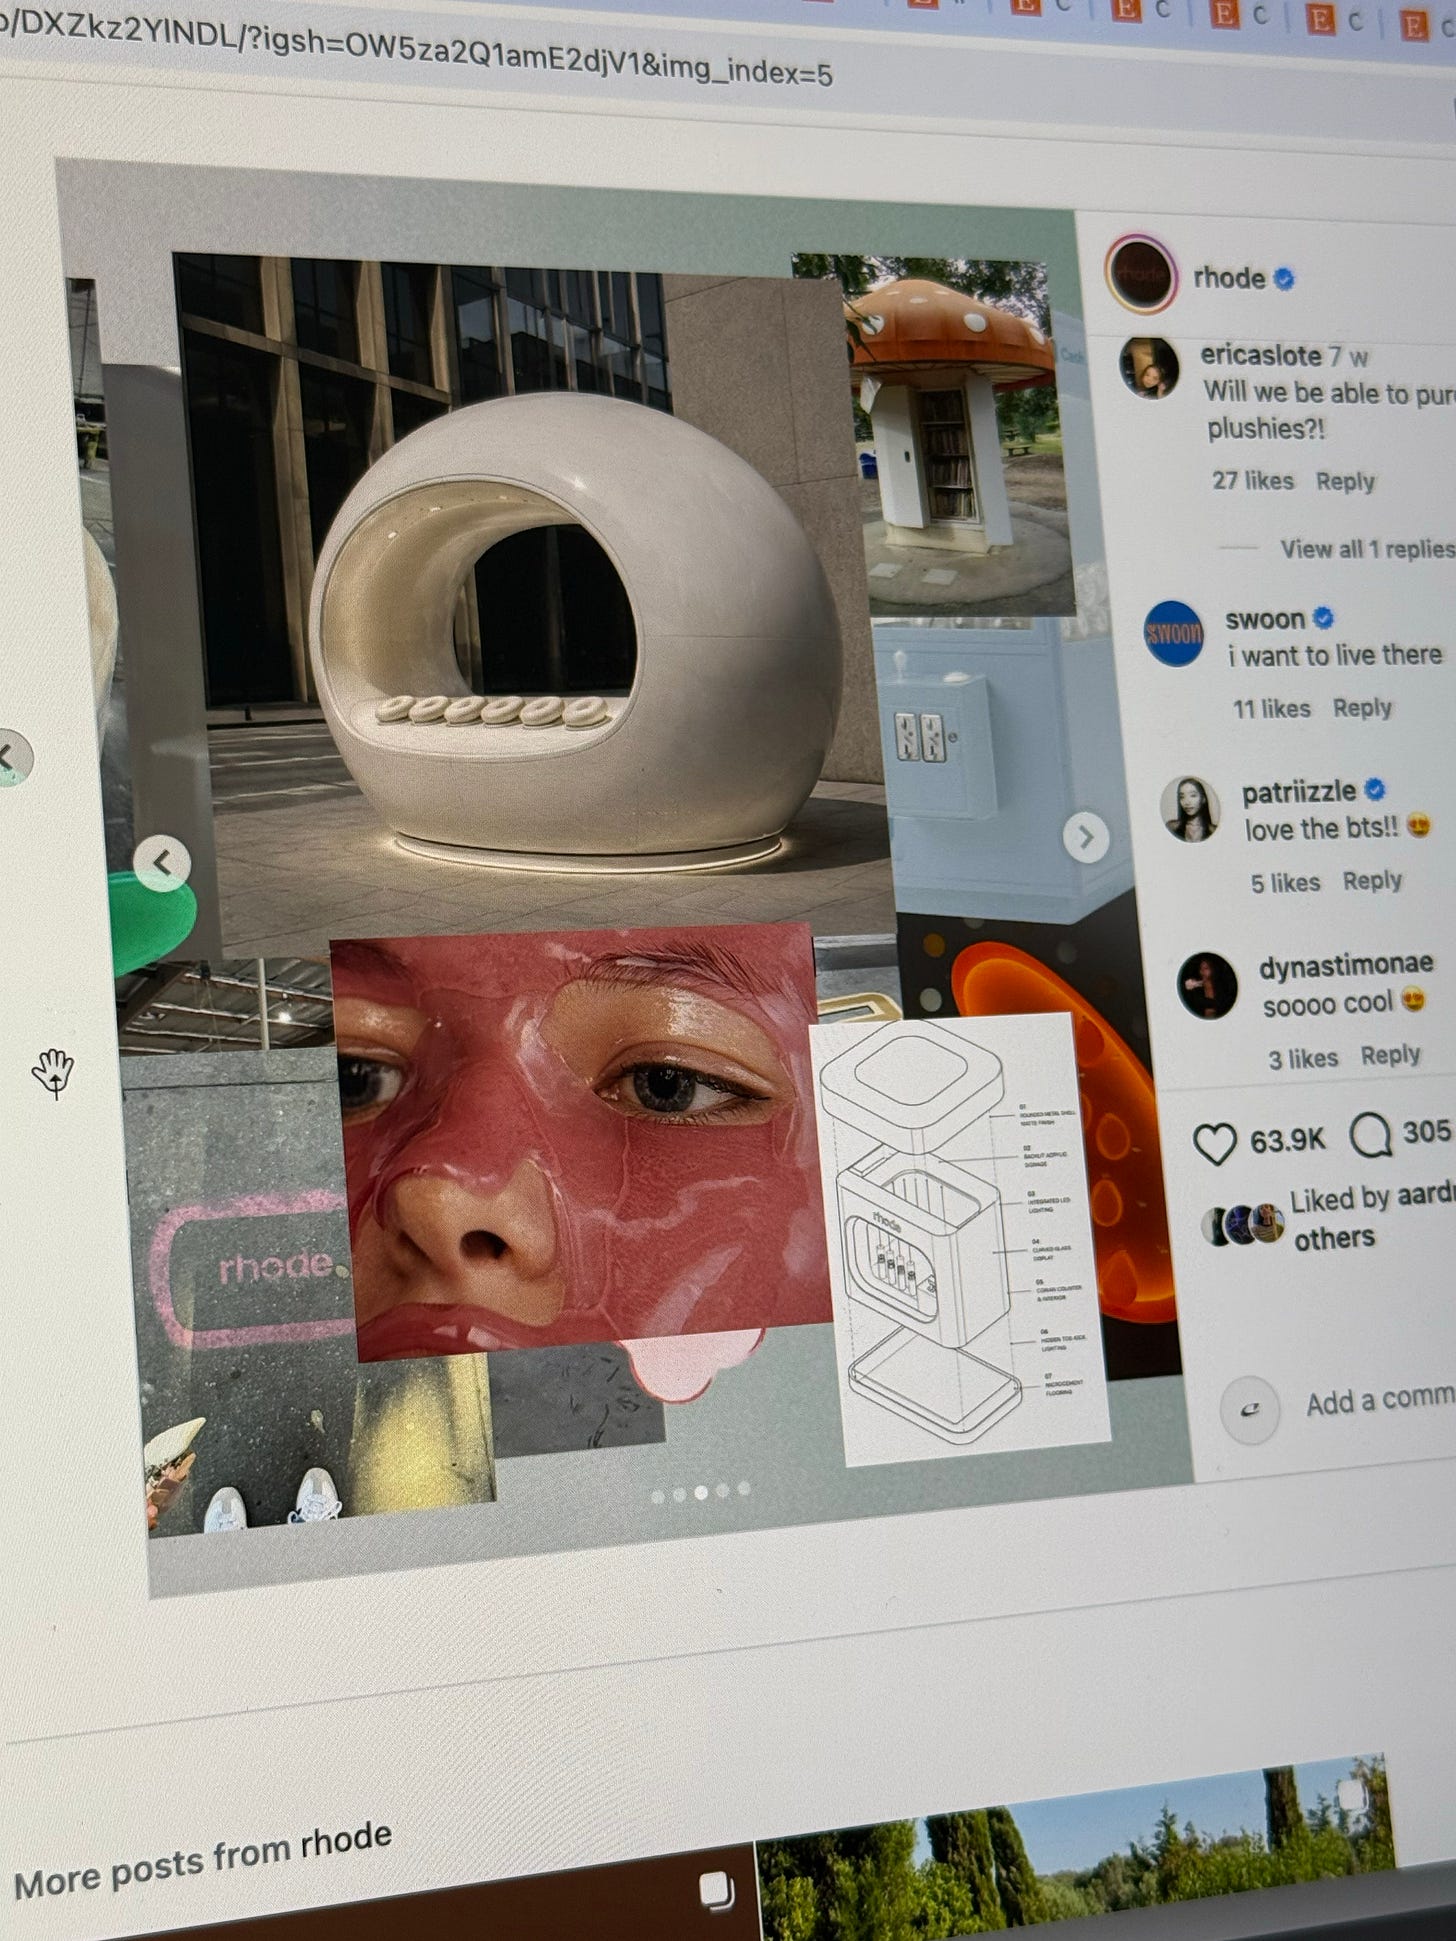Screen dimensions: 1456x1941
Task: Click the 'More posts from rhode' heading
Action: click(203, 1861)
